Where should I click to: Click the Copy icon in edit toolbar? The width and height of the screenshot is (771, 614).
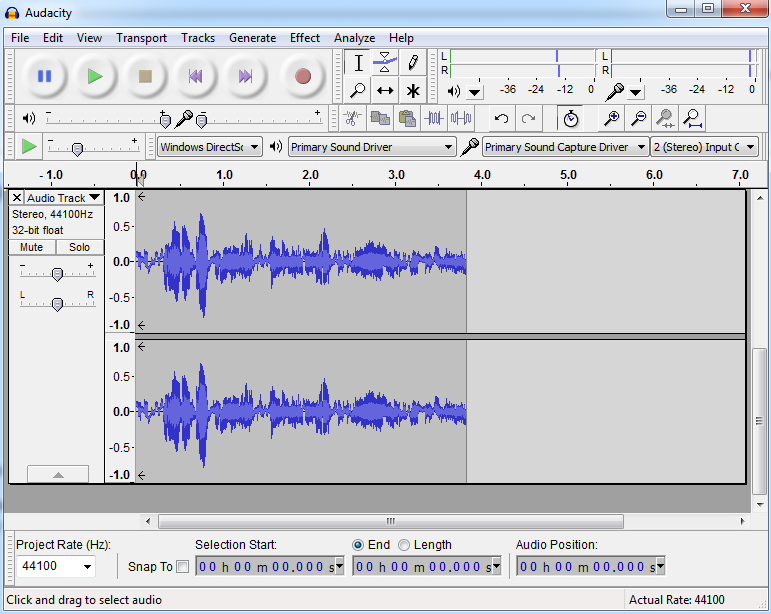click(x=380, y=118)
